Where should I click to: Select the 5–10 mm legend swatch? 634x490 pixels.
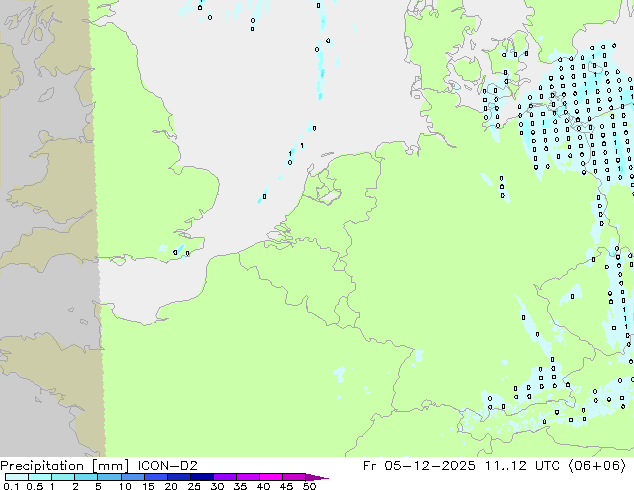click(x=109, y=477)
